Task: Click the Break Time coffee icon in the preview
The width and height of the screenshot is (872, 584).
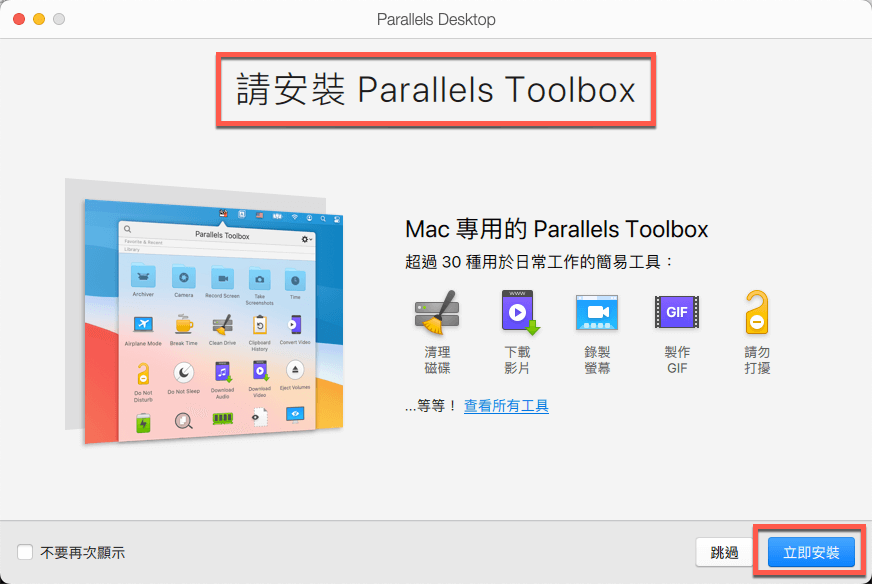Action: 184,324
